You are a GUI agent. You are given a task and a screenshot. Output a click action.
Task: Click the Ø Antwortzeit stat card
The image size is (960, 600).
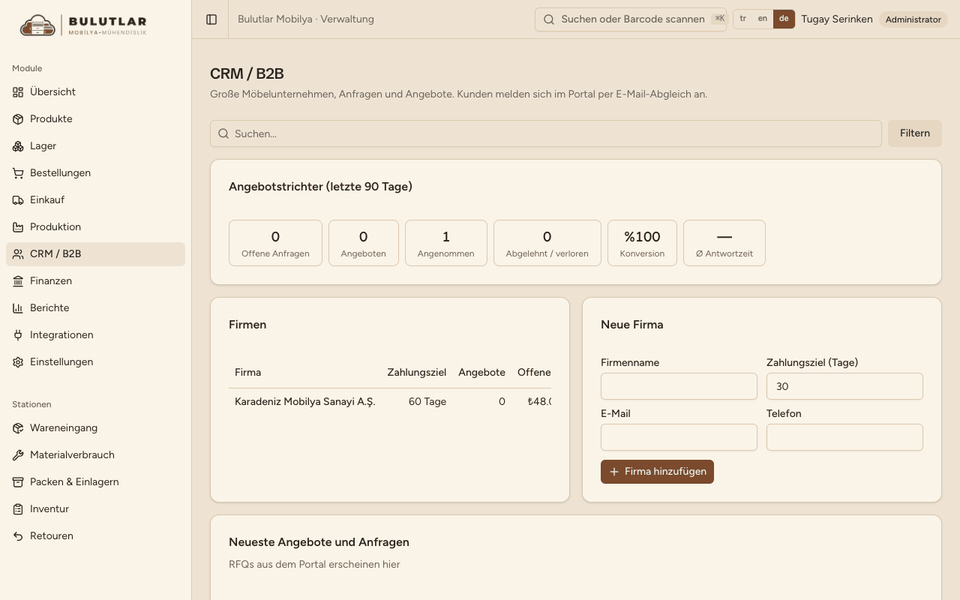pos(724,243)
